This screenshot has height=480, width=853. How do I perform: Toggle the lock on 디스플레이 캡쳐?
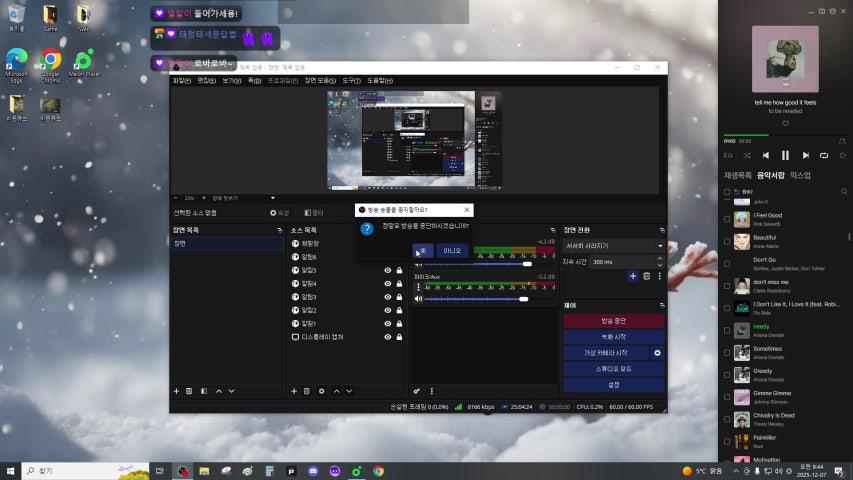tap(399, 337)
